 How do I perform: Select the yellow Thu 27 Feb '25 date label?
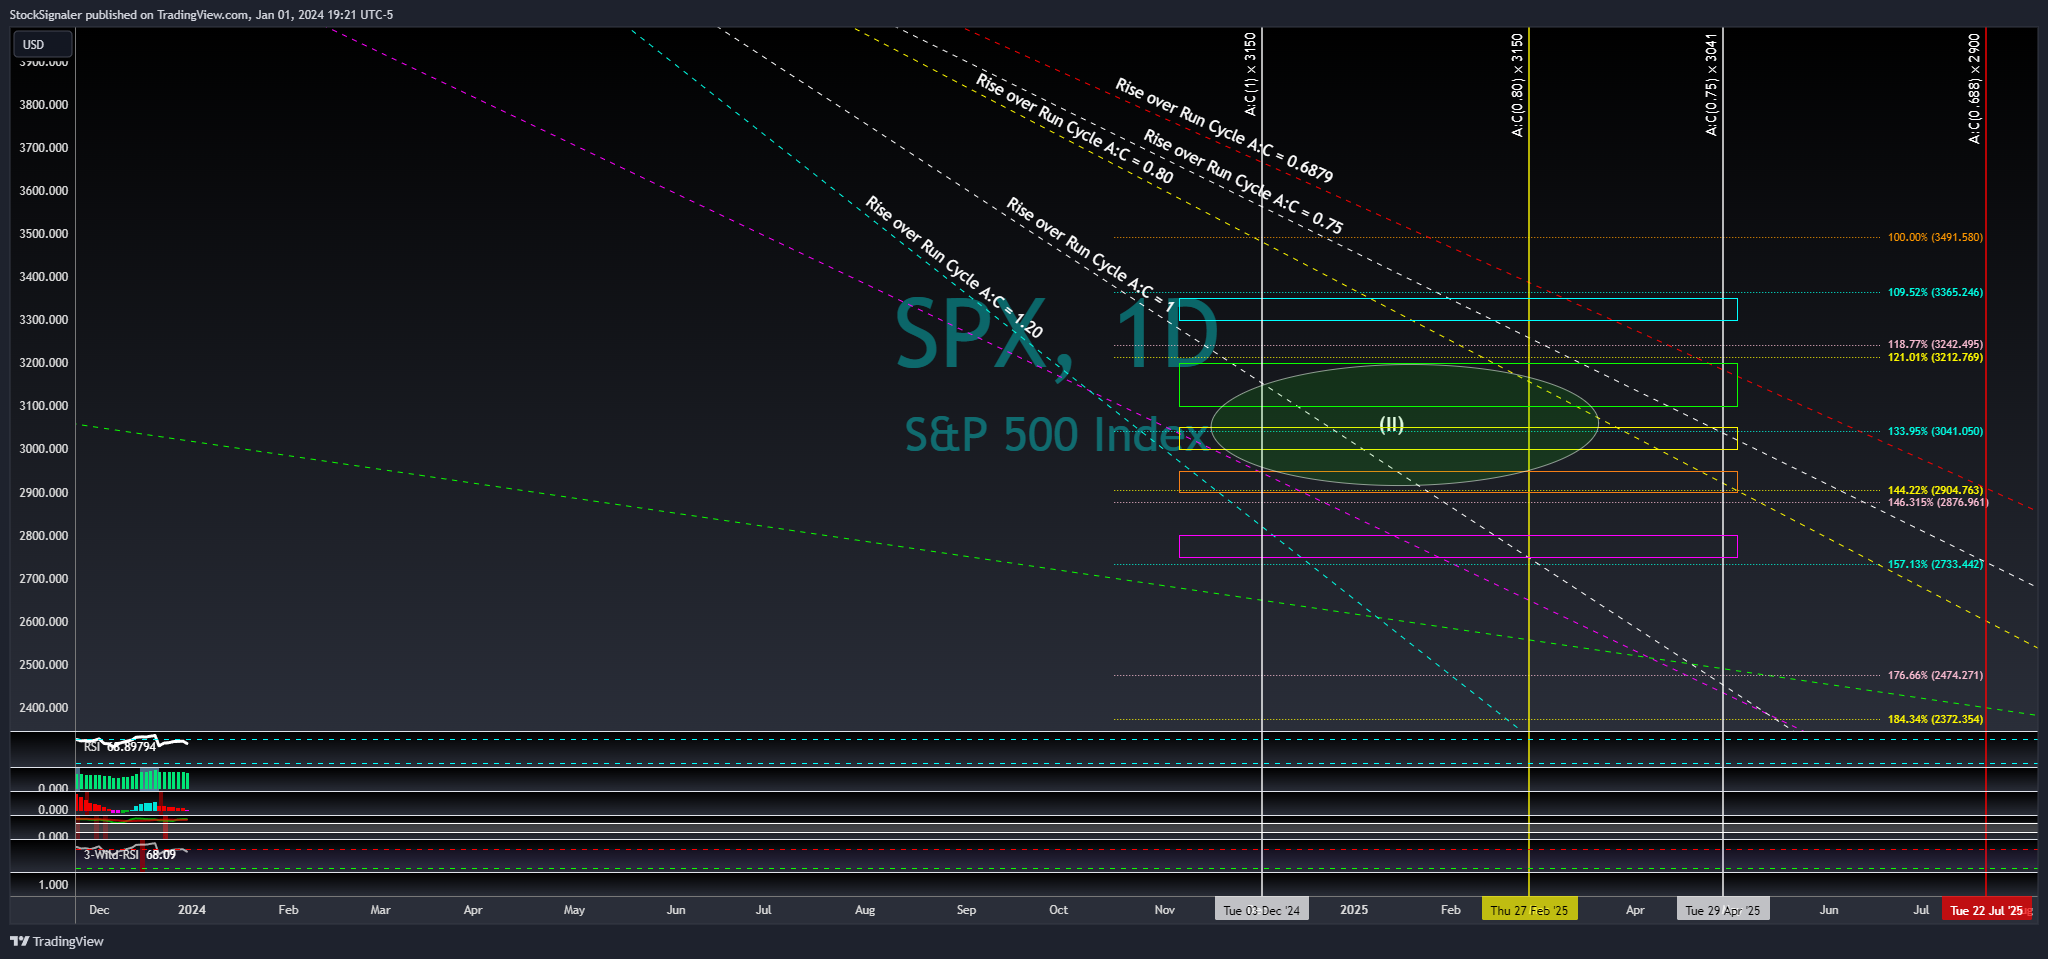click(1529, 910)
